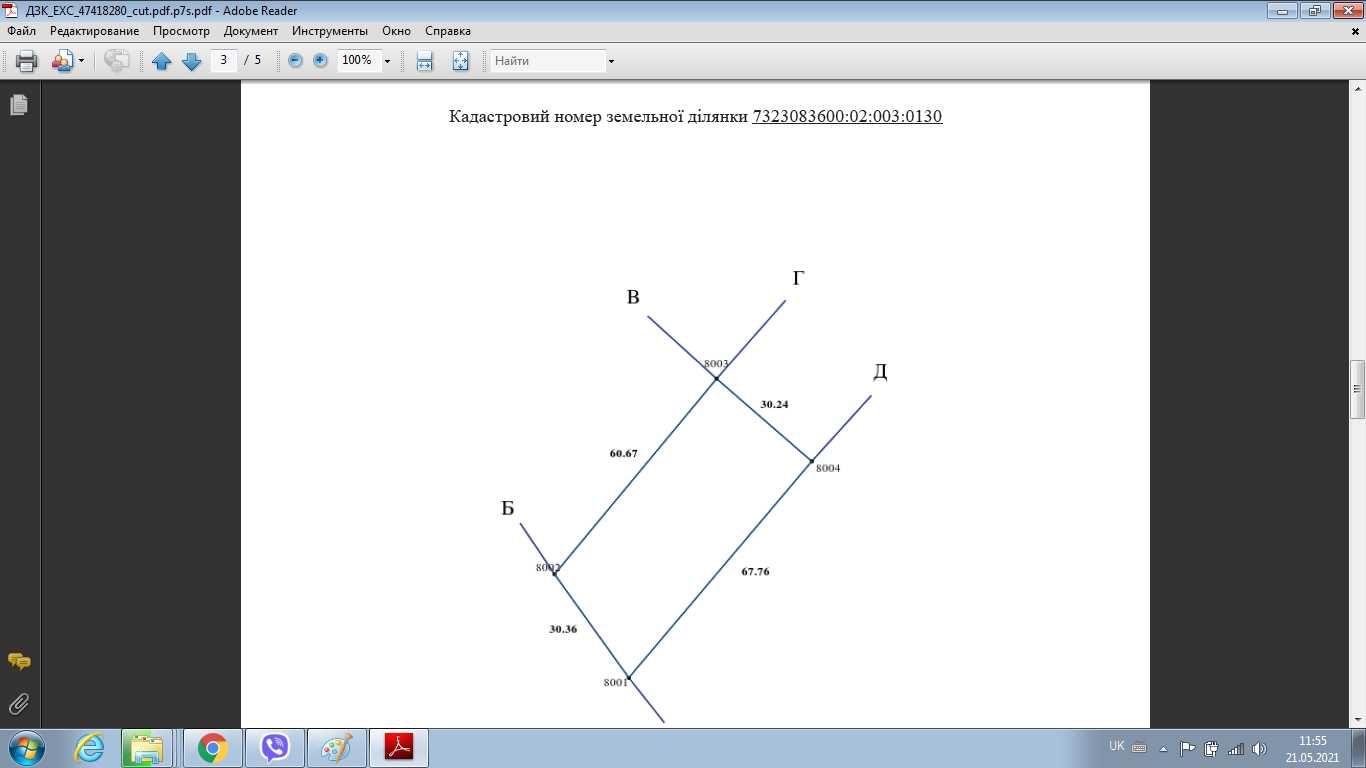Screen dimensions: 1366x768
Task: Click dimension label 67.76
Action: (755, 571)
